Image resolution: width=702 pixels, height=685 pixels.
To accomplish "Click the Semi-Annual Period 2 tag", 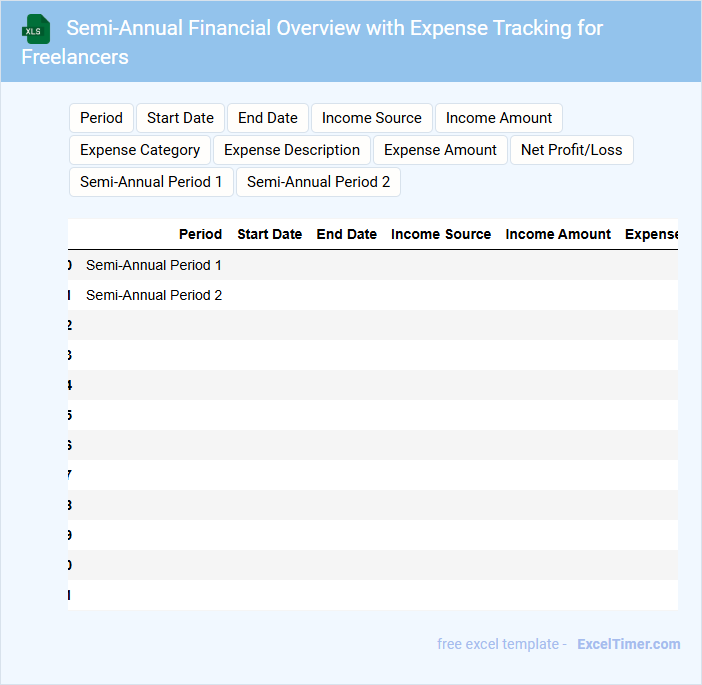I will tap(318, 182).
